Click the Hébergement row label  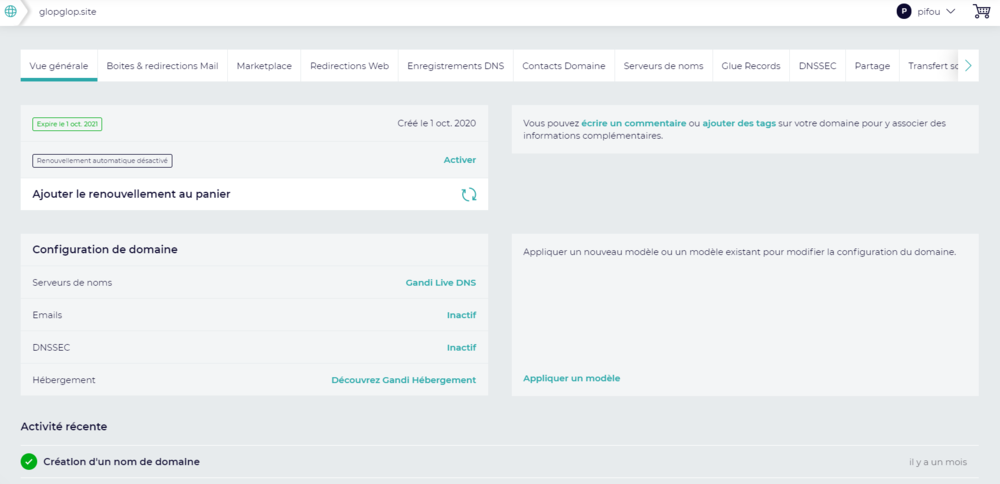coord(64,380)
